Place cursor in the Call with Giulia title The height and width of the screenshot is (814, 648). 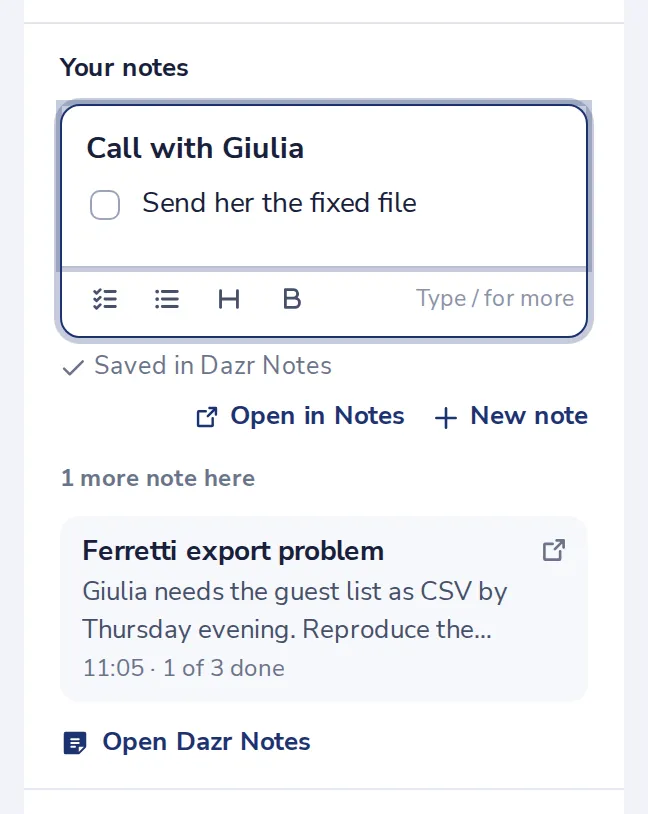click(195, 148)
